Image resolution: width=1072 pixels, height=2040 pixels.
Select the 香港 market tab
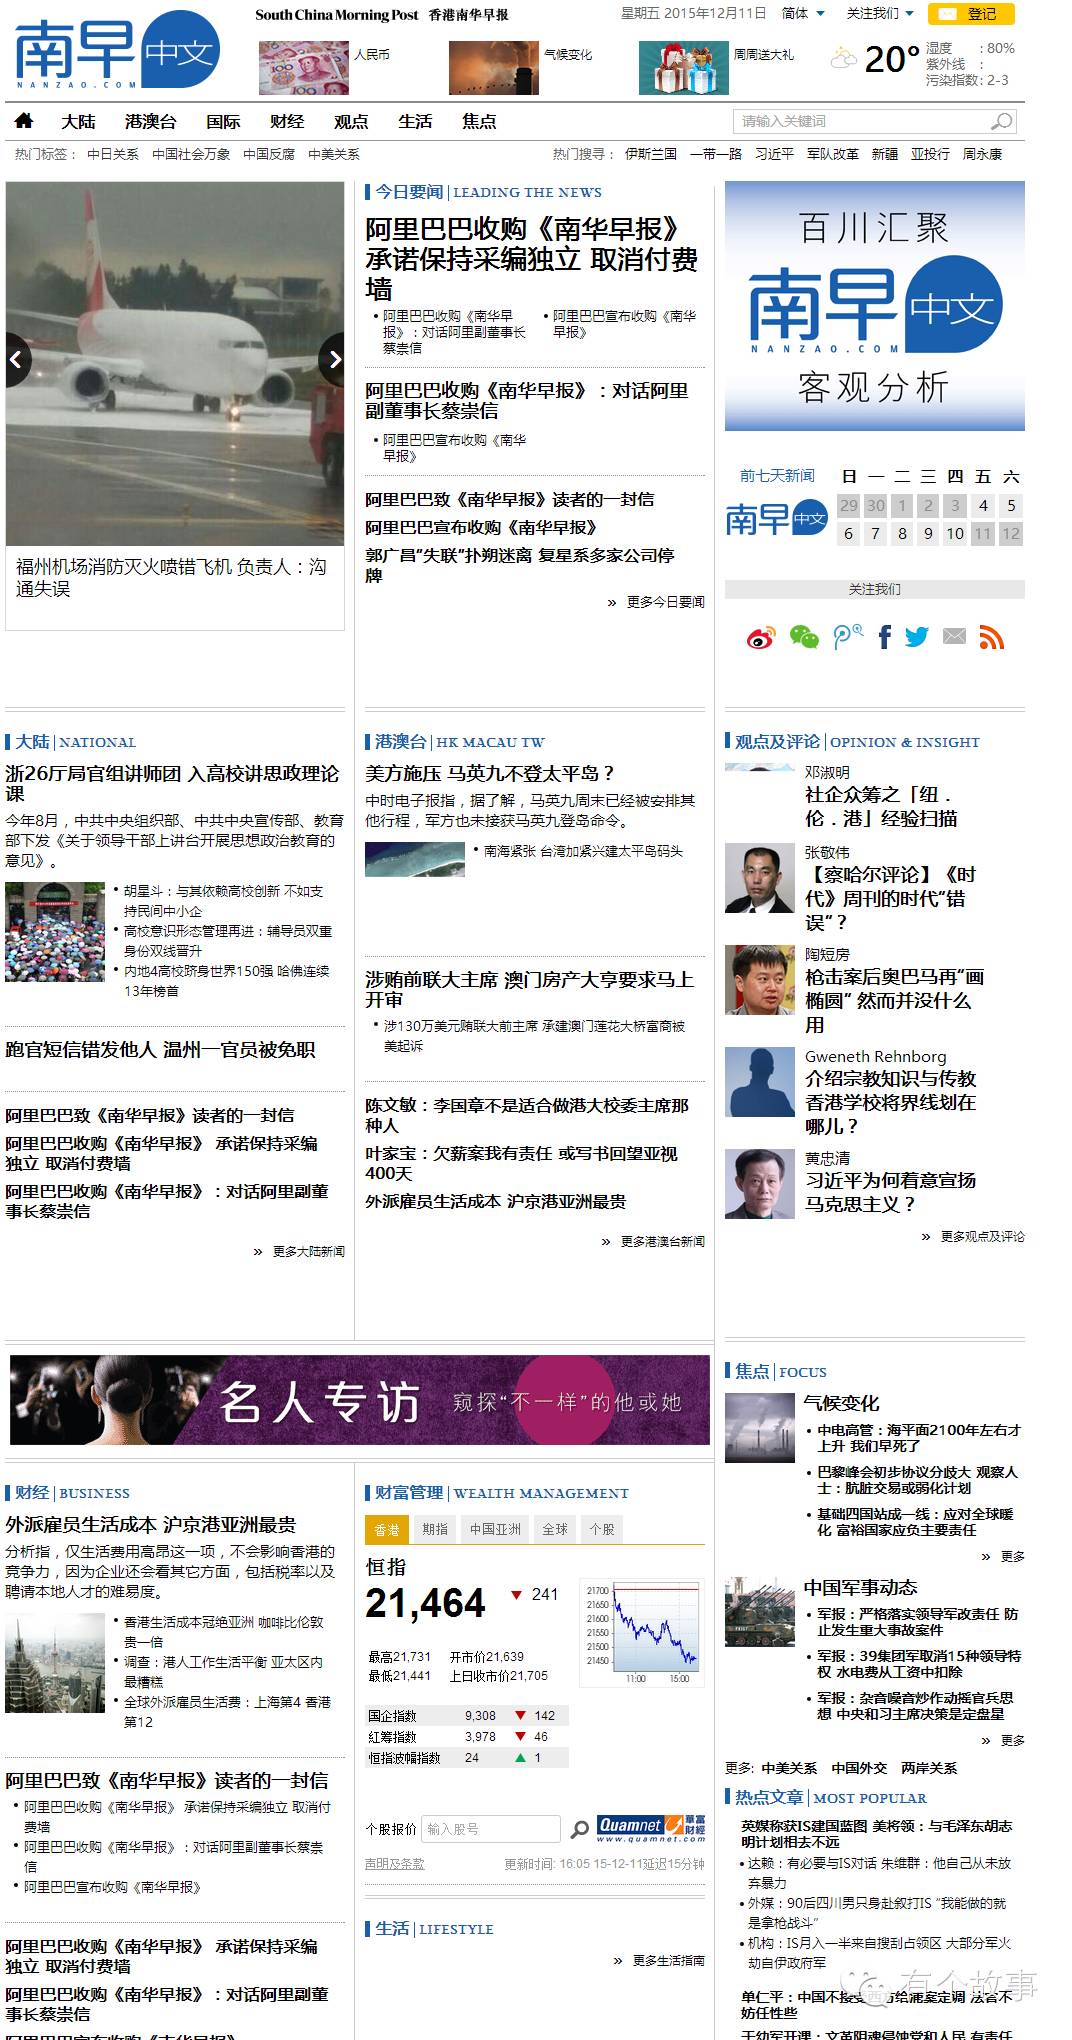[387, 1529]
